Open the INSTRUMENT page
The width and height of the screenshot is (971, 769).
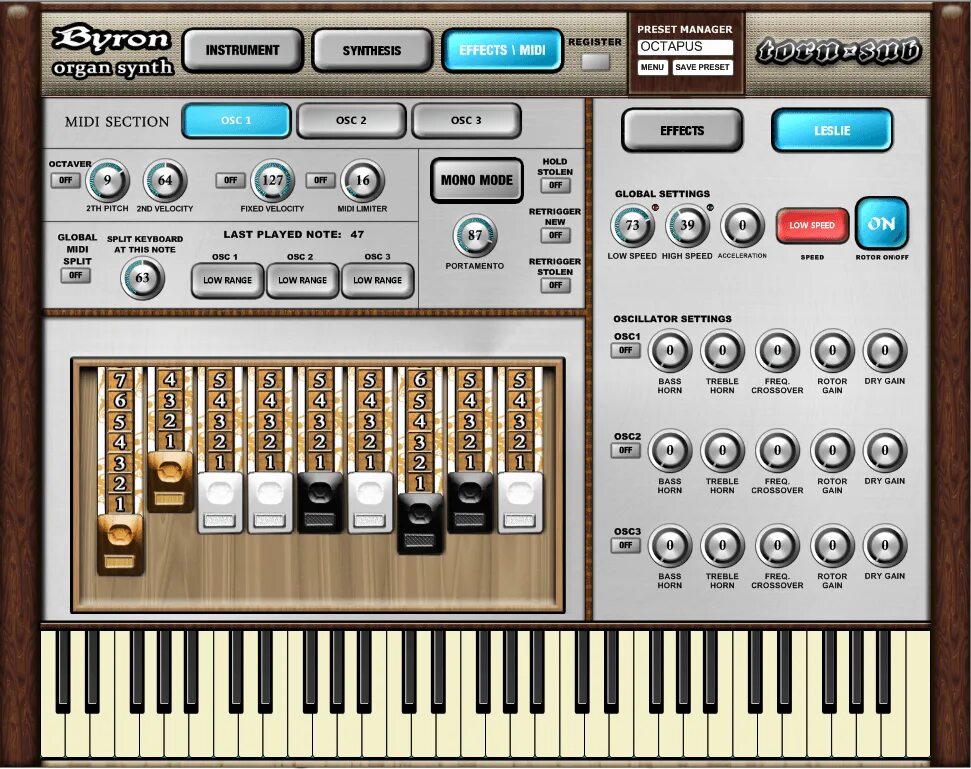tap(242, 50)
